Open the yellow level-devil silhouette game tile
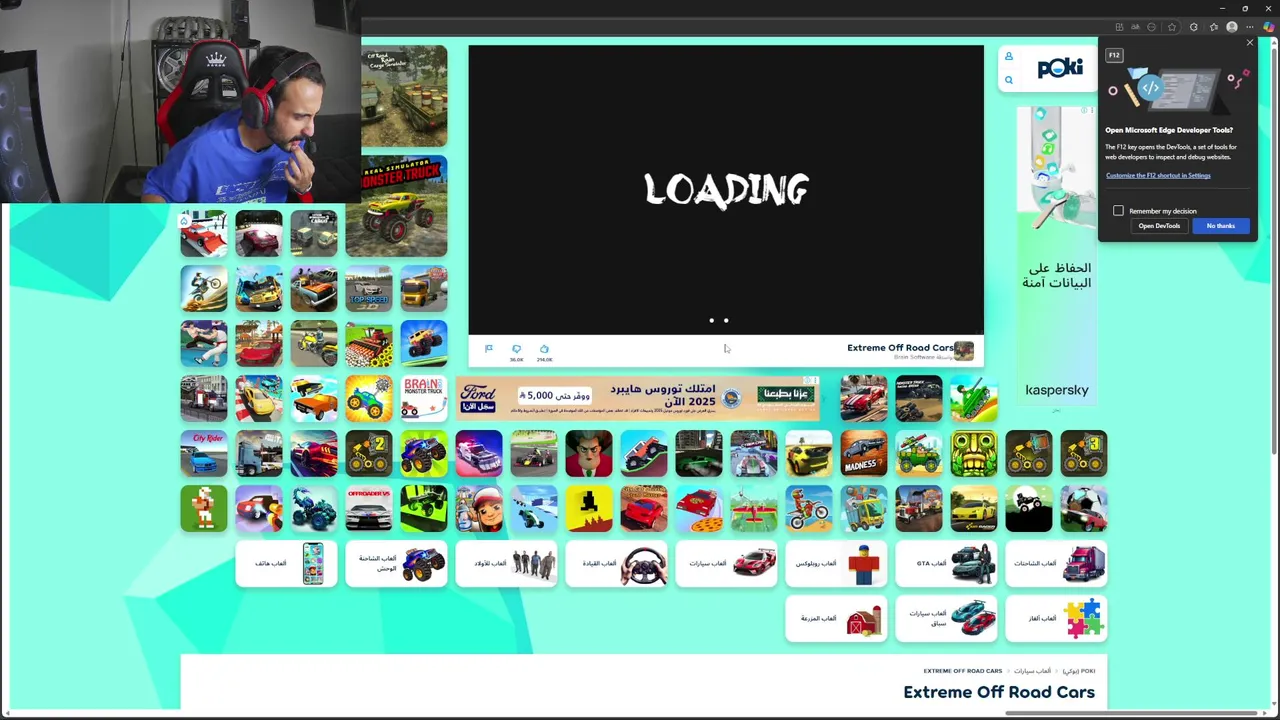This screenshot has width=1280, height=720. [589, 508]
